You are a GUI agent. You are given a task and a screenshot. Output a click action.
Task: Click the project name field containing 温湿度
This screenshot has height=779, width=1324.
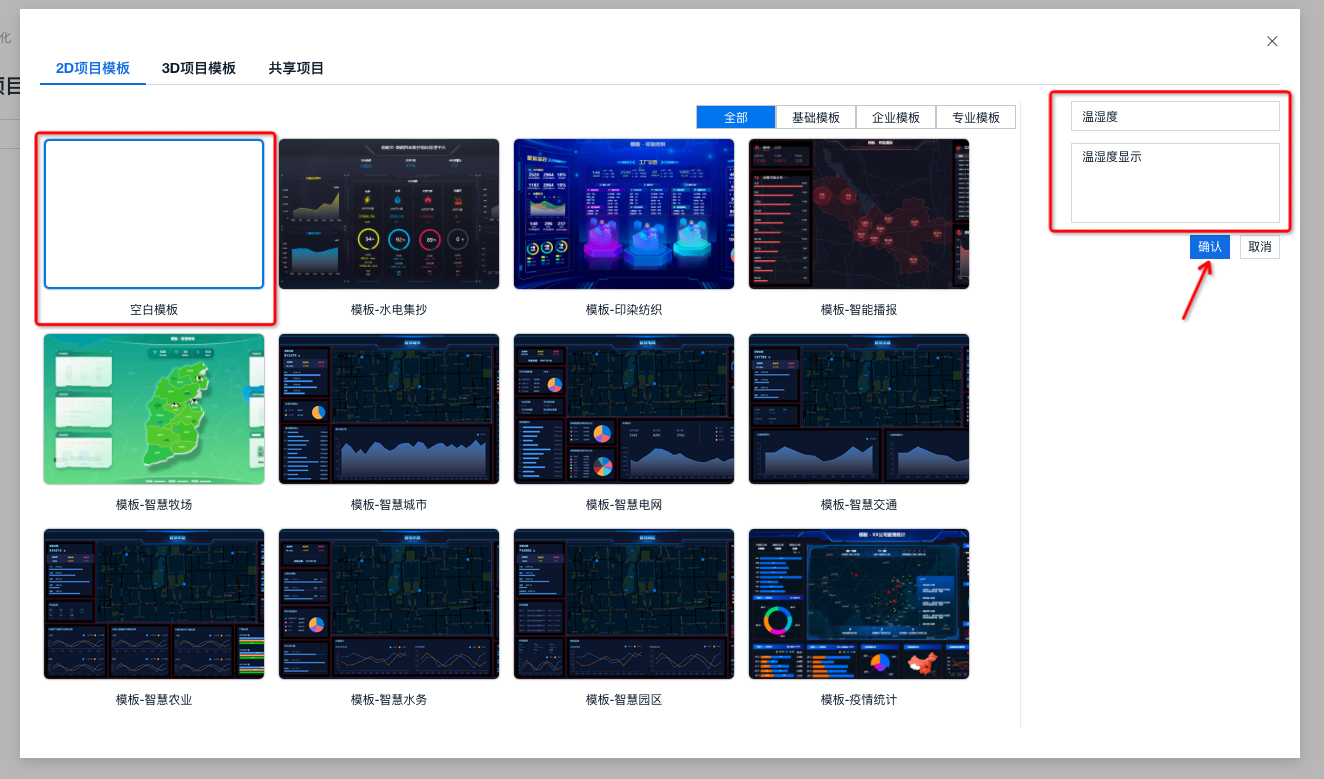point(1175,116)
